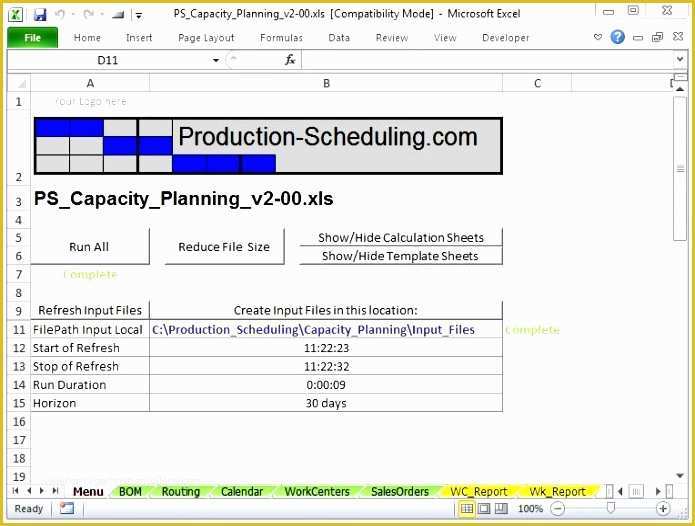Open the Customize Quick Access Toolbar dropdown
This screenshot has width=695, height=526.
pos(139,16)
